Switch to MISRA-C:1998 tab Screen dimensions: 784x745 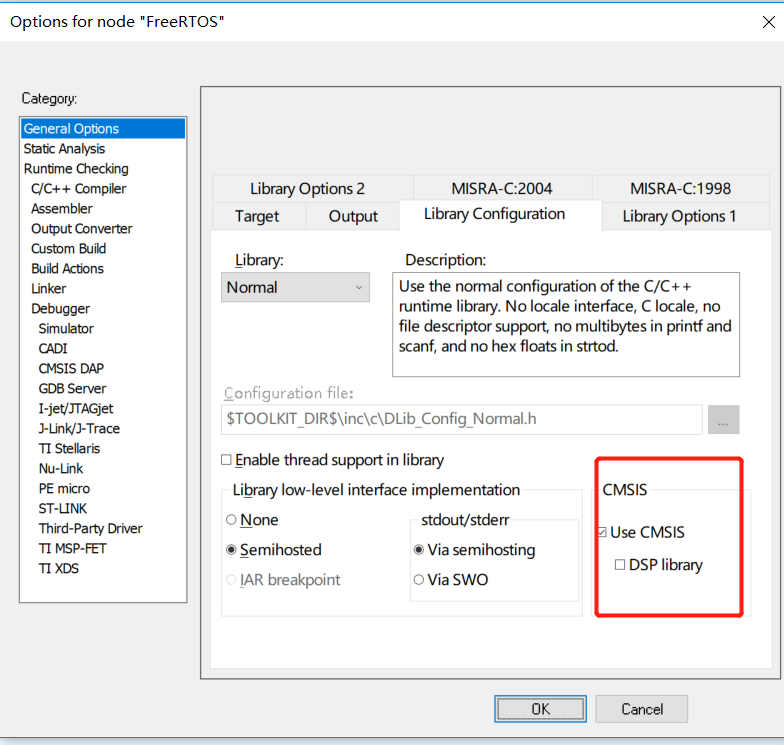[x=680, y=188]
